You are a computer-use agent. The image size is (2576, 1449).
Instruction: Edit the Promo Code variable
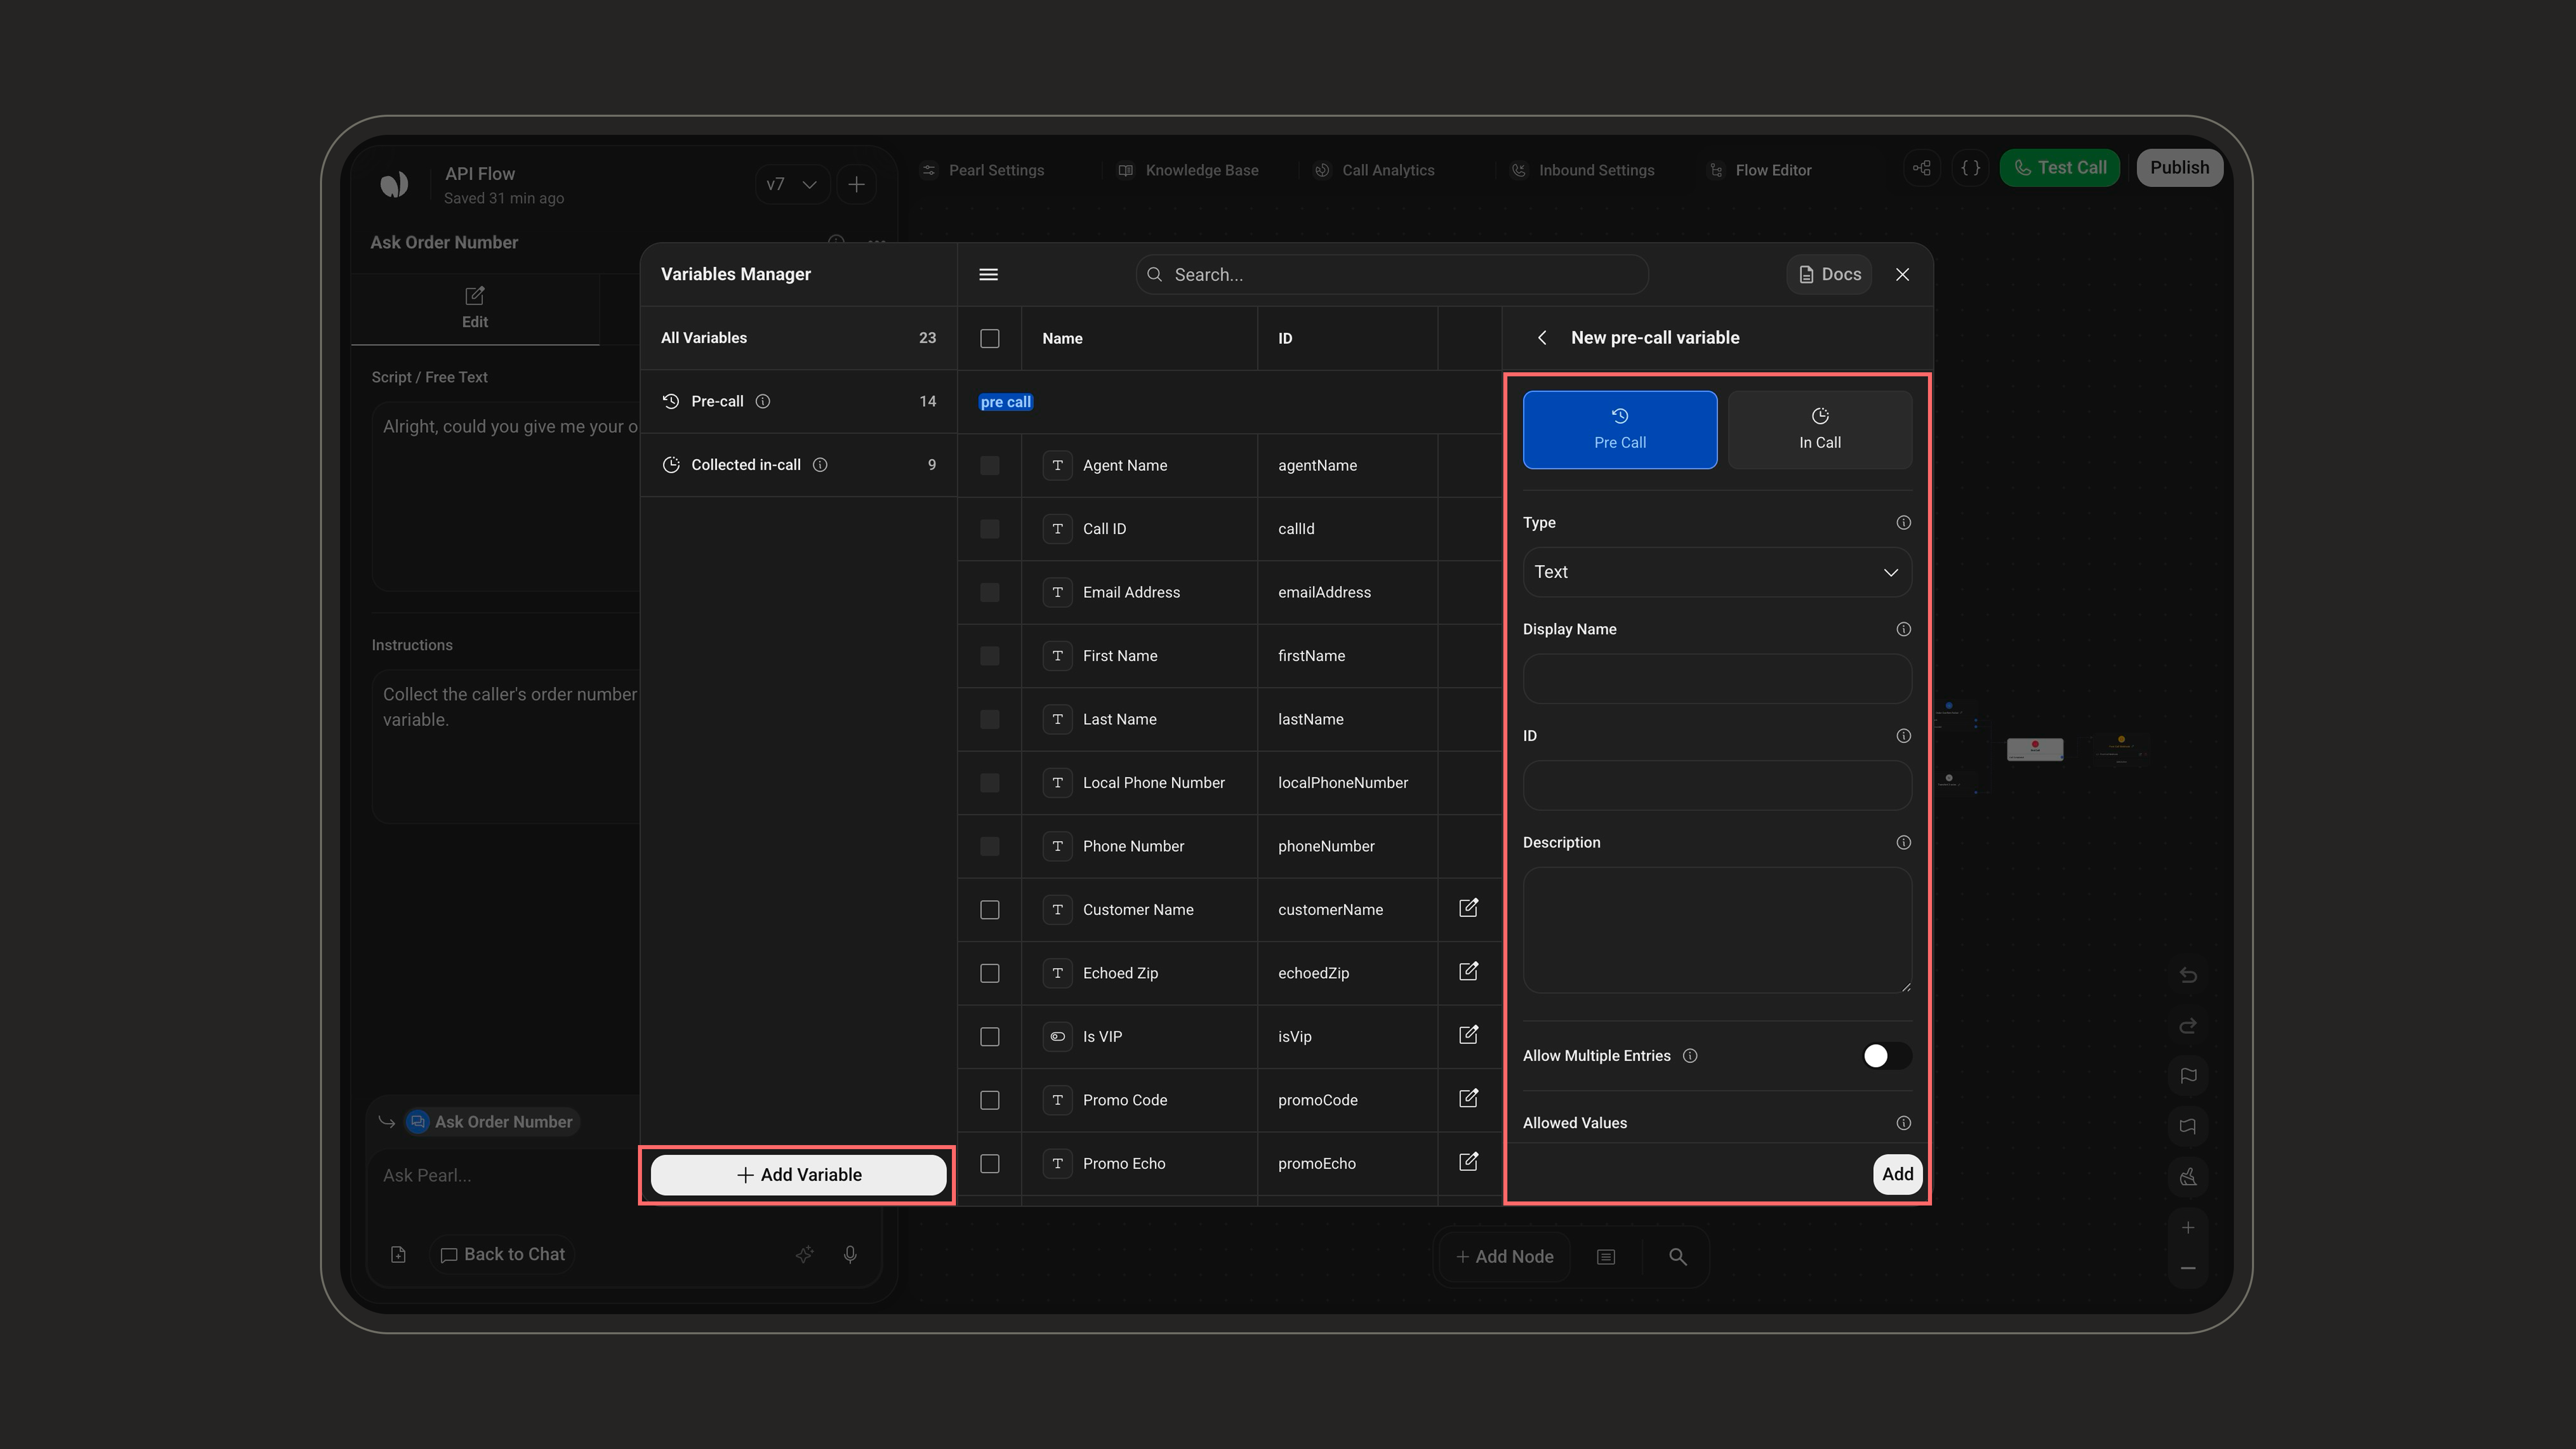coord(1468,1098)
